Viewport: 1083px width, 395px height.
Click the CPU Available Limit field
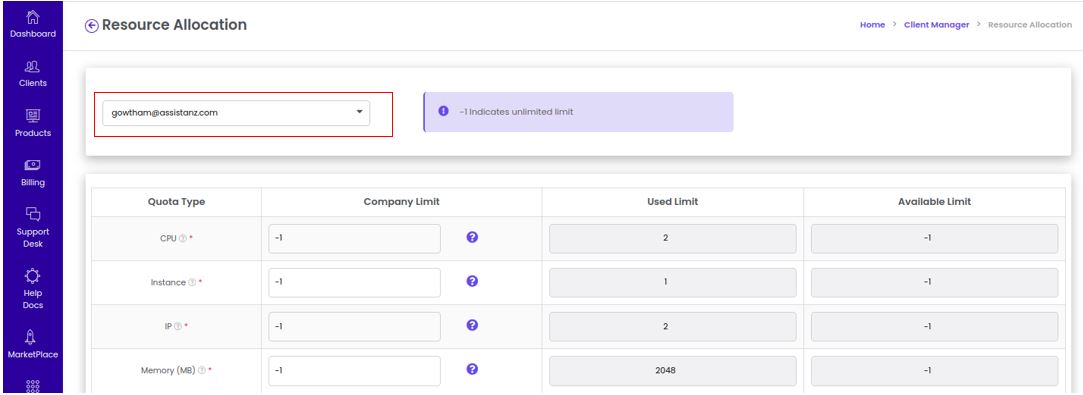click(x=935, y=238)
